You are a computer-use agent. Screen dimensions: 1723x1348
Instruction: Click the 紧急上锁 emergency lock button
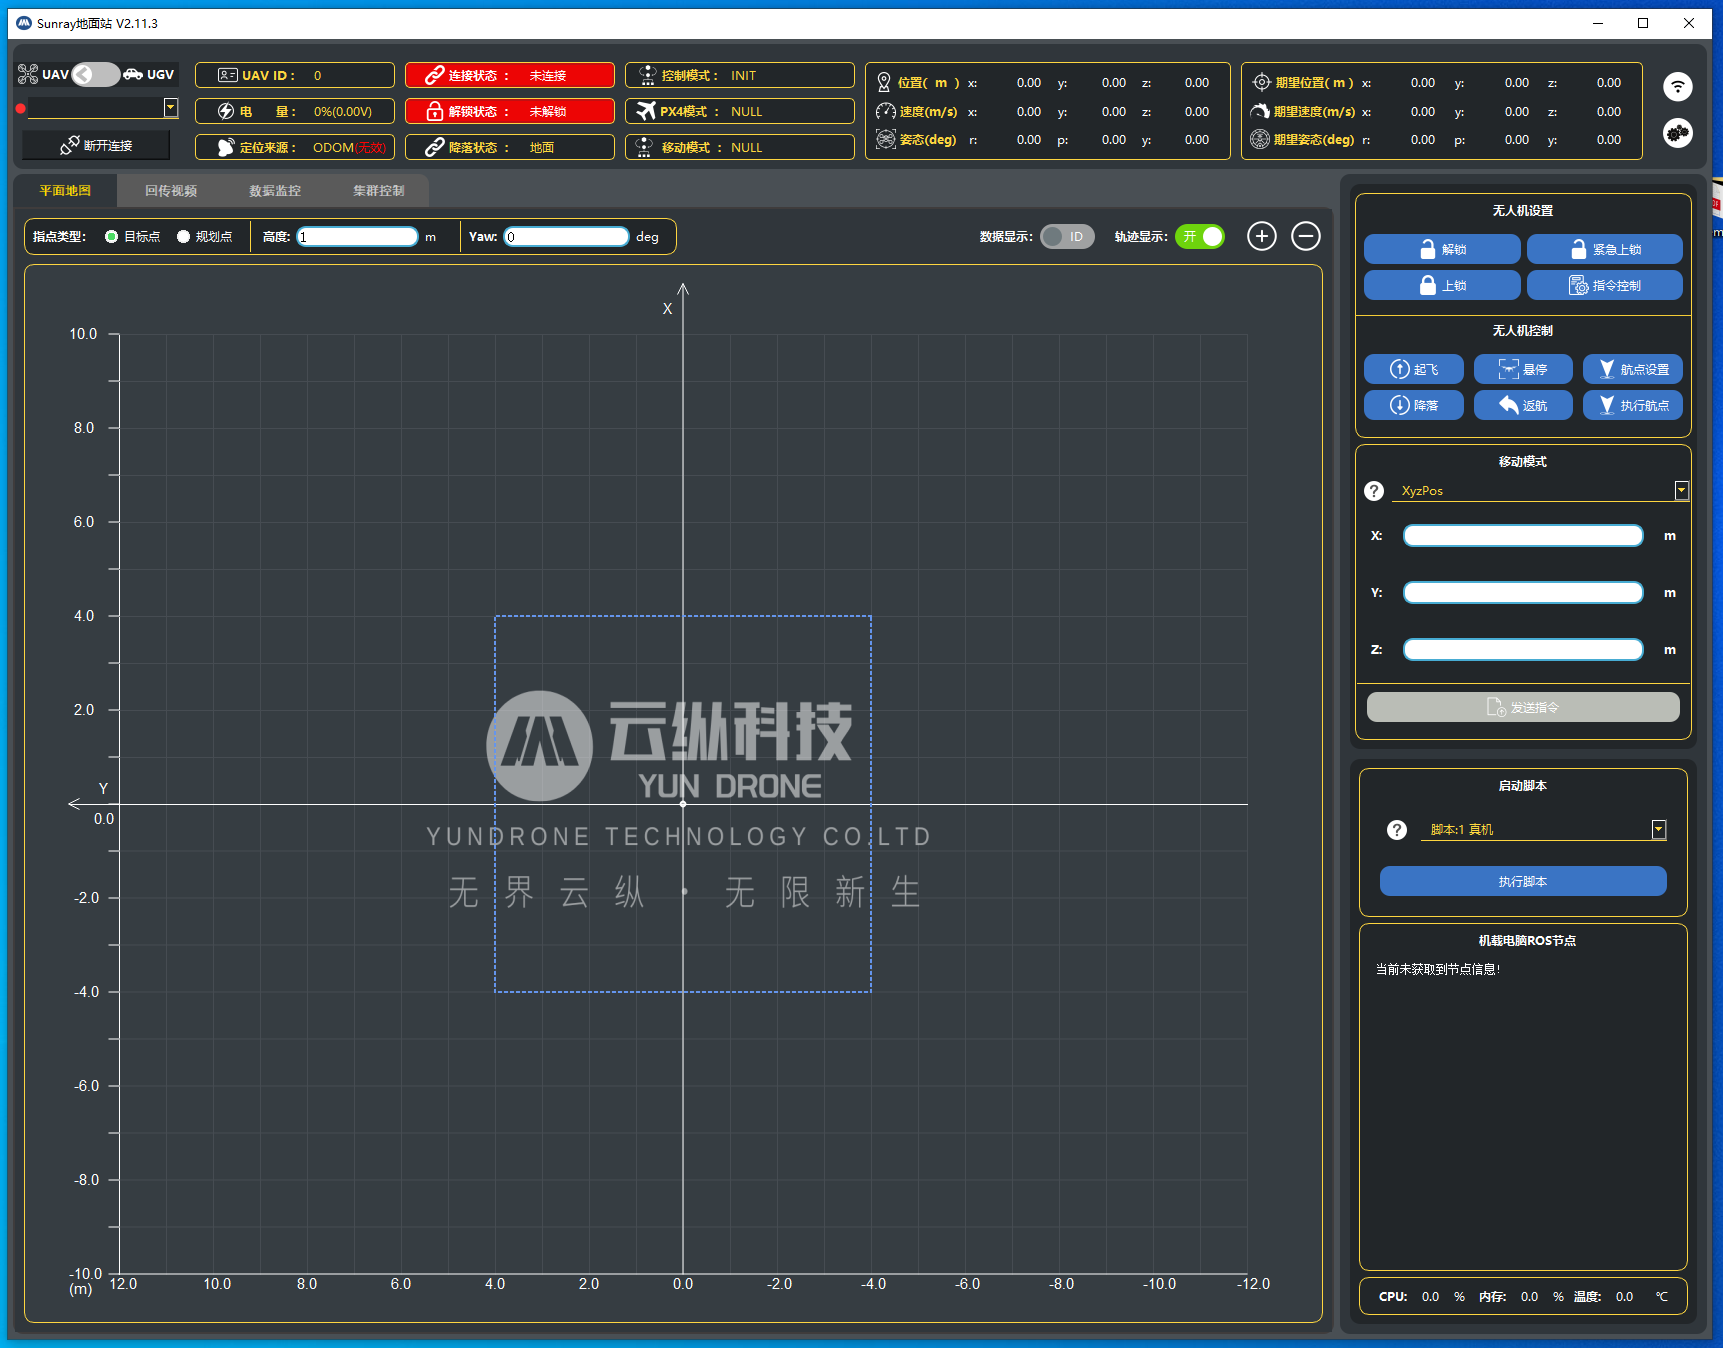(1604, 249)
